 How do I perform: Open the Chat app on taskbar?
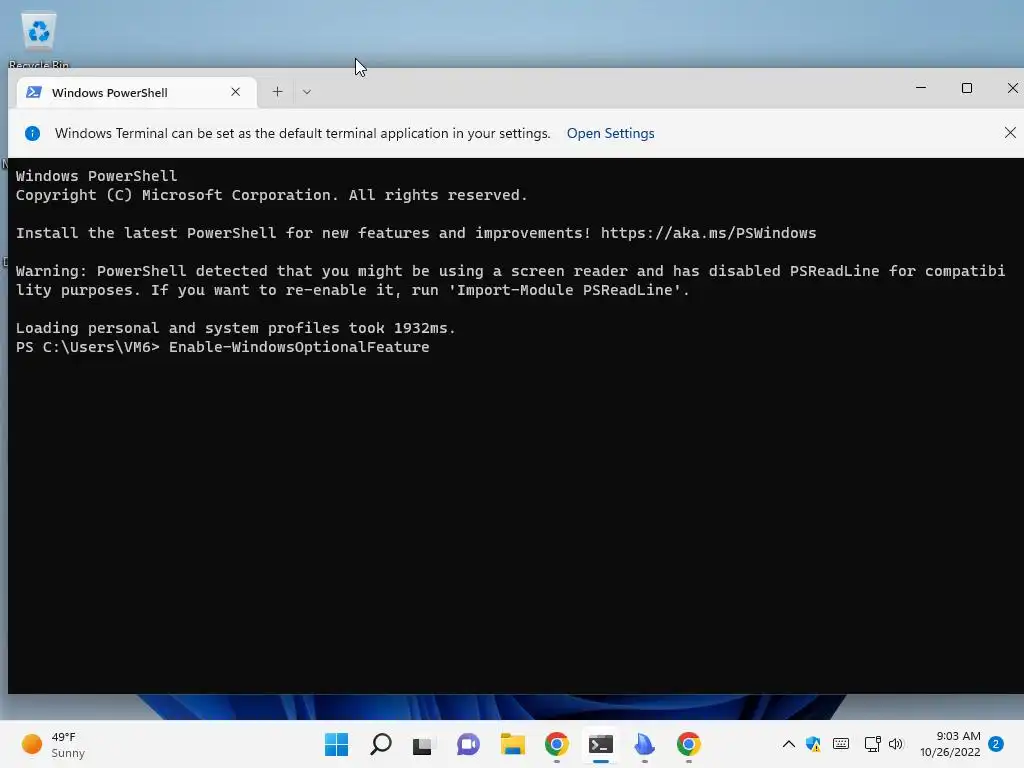coord(468,744)
